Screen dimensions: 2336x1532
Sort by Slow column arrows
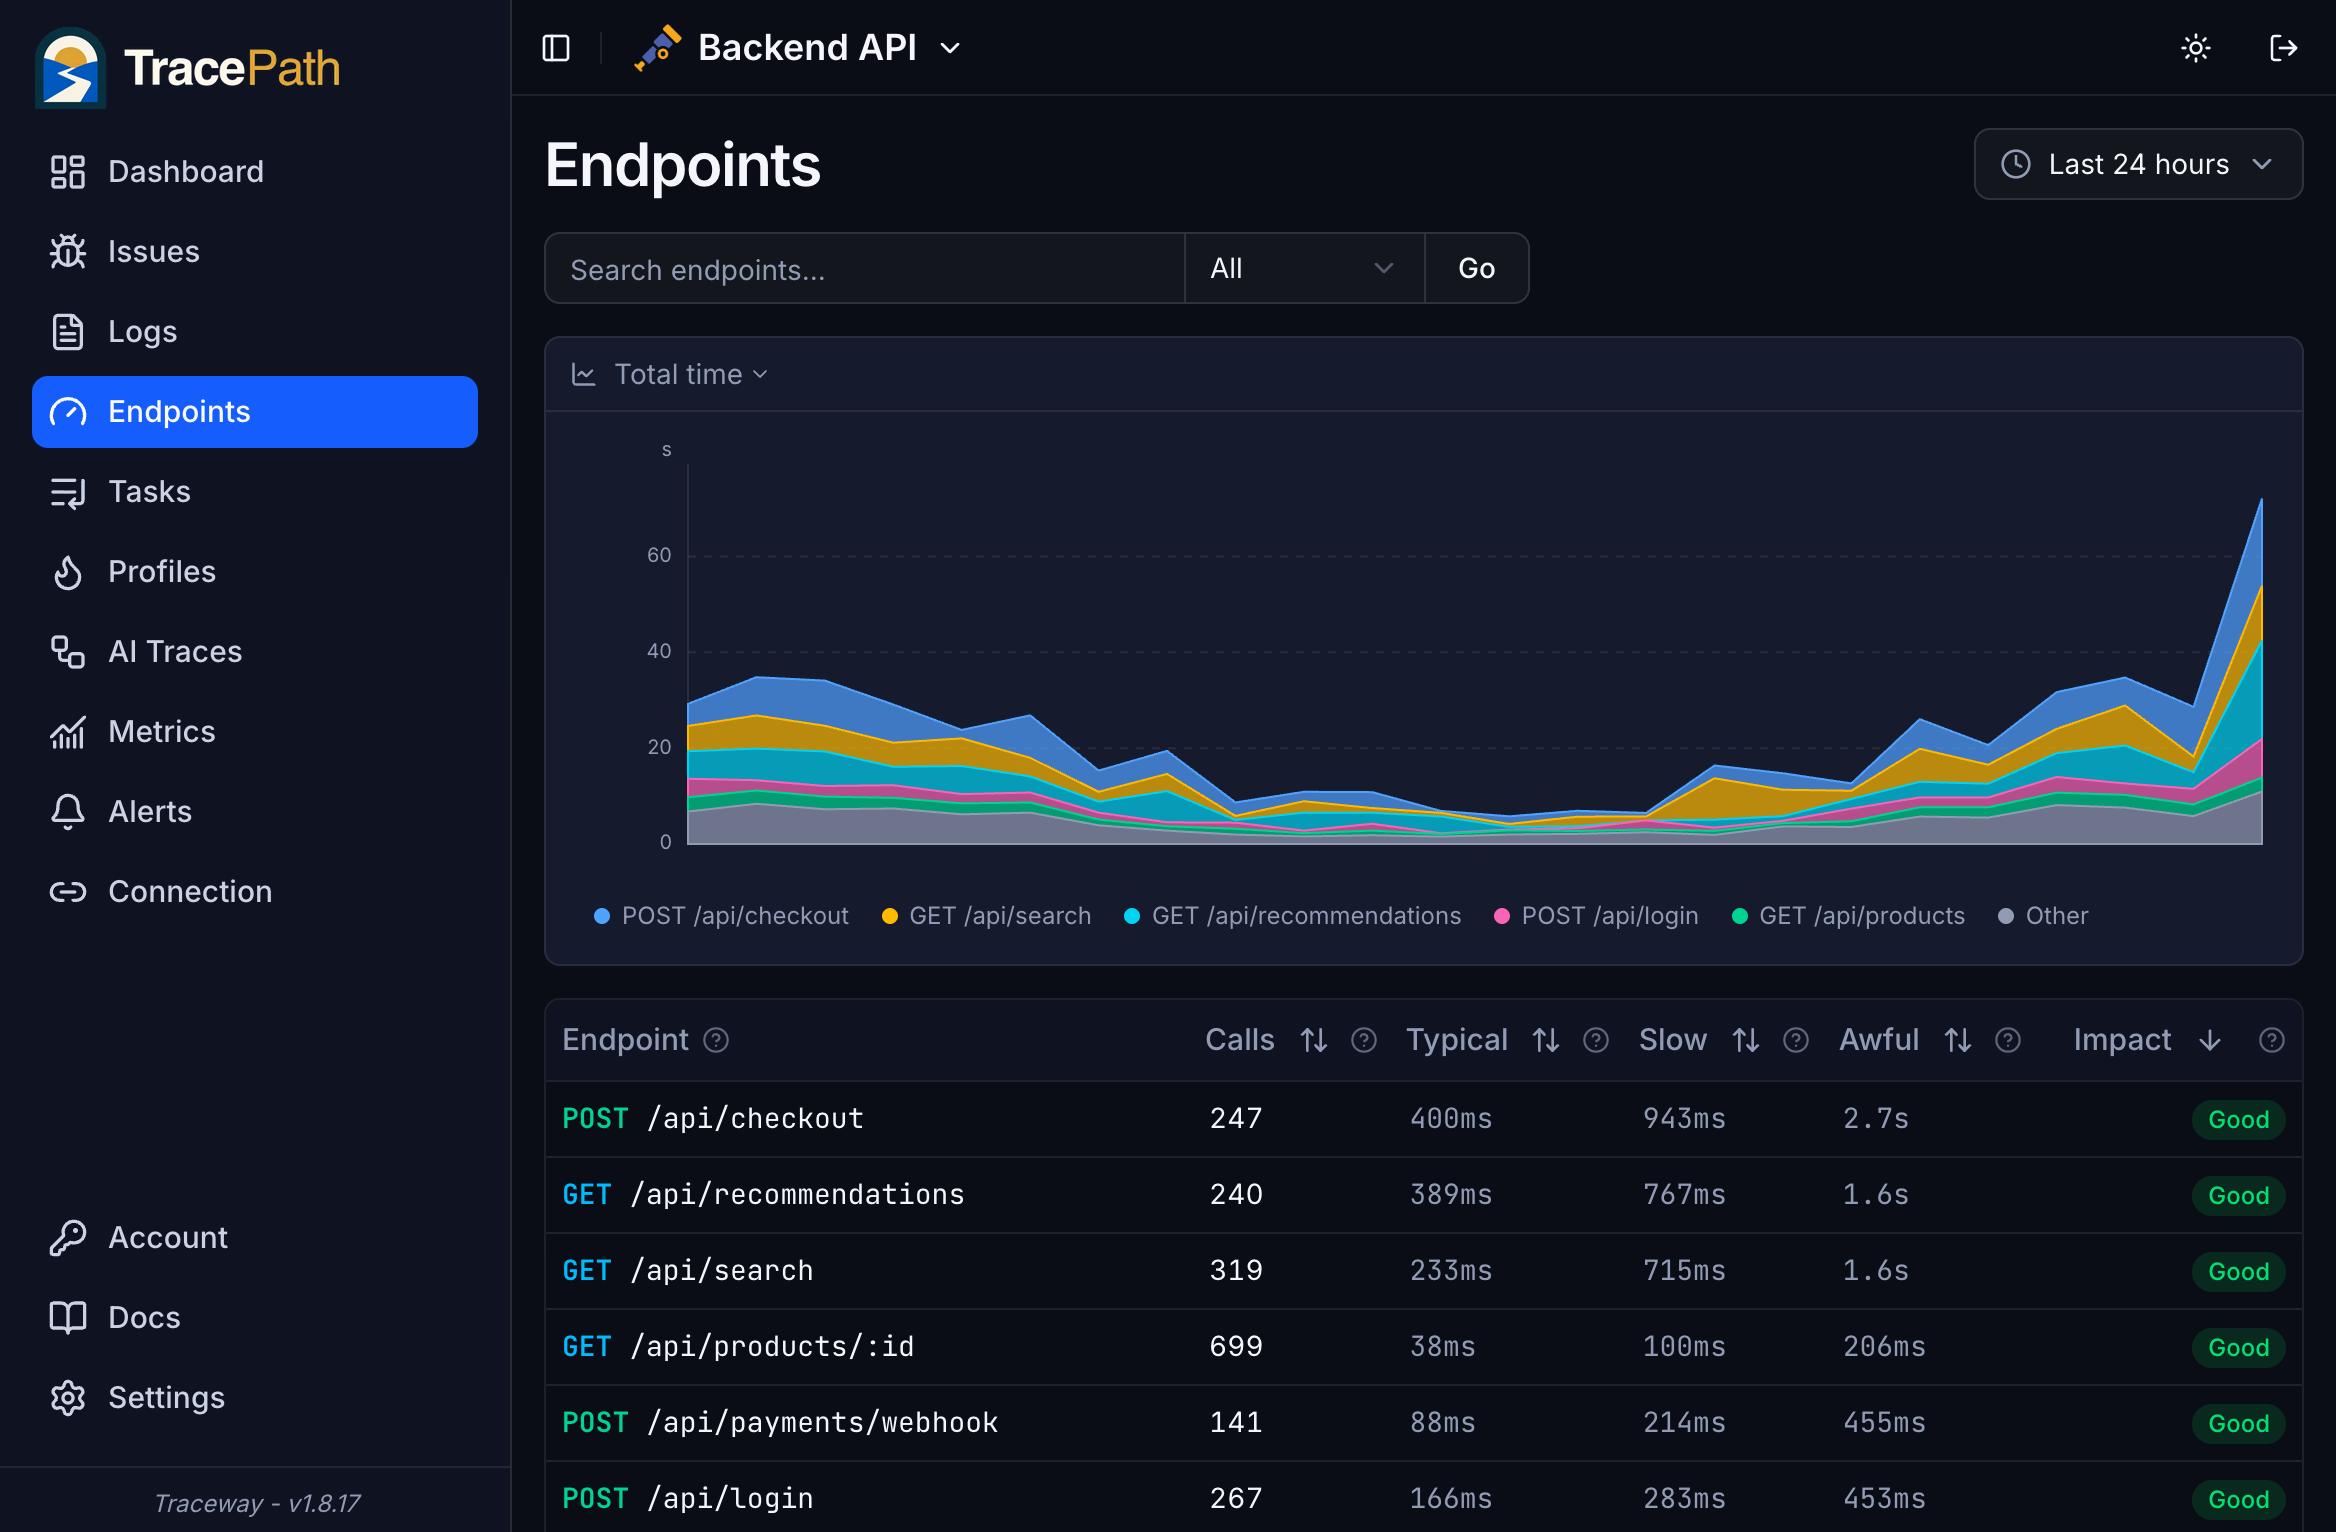1746,1040
